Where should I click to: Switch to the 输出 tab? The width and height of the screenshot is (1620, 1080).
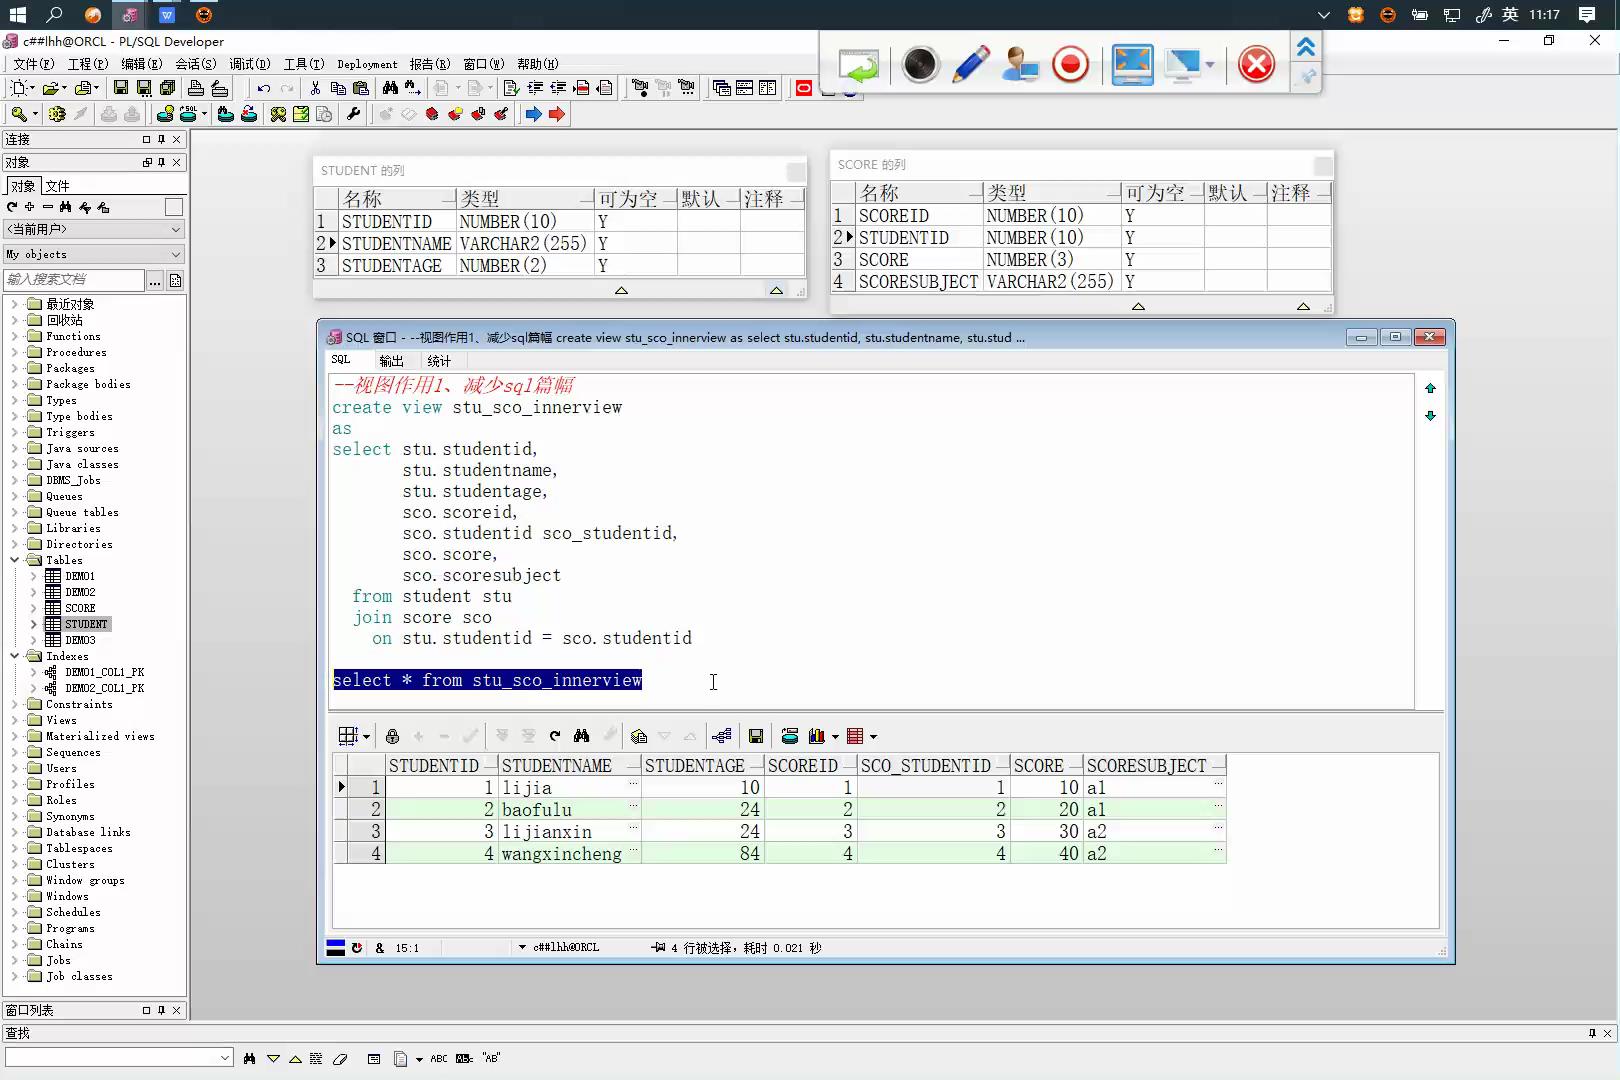tap(391, 361)
